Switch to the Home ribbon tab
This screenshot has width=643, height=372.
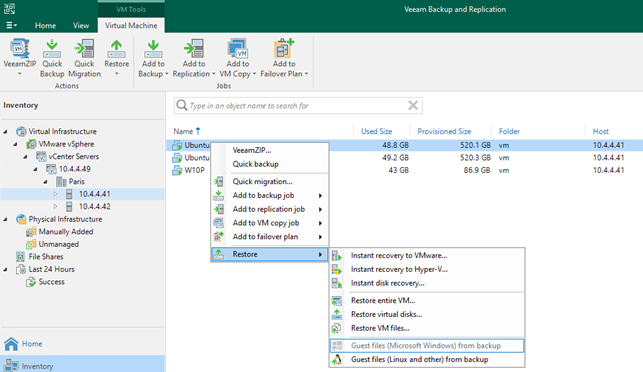click(x=45, y=25)
